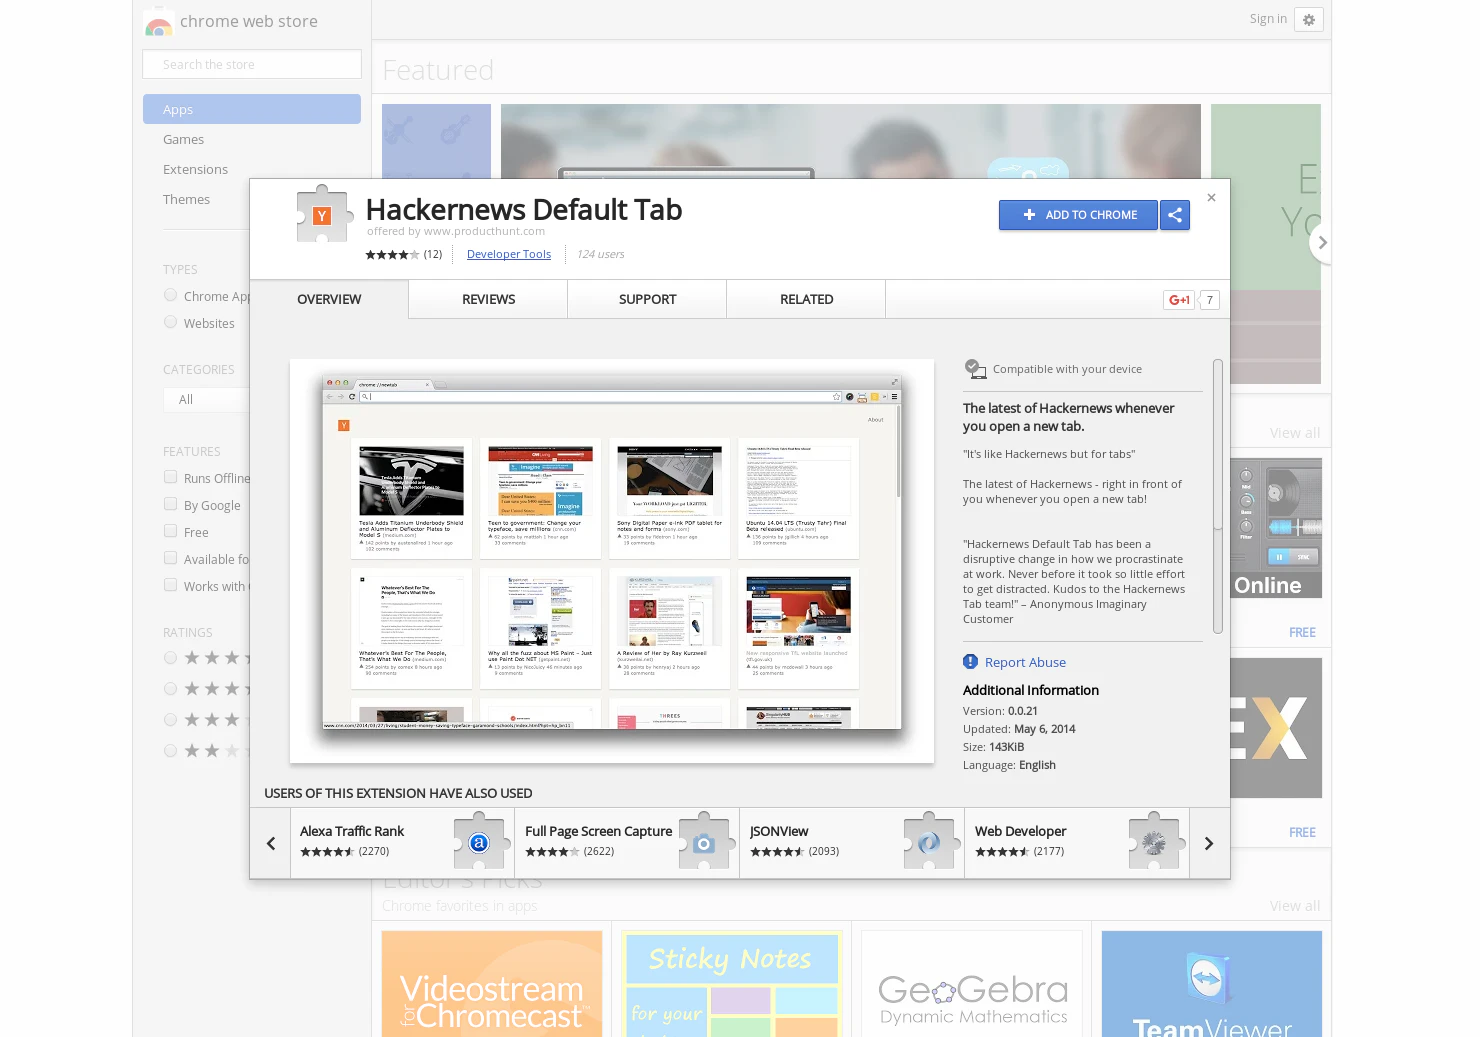Click the star rating of Hackernews Default Tab
1480x1037 pixels.
pyautogui.click(x=392, y=255)
